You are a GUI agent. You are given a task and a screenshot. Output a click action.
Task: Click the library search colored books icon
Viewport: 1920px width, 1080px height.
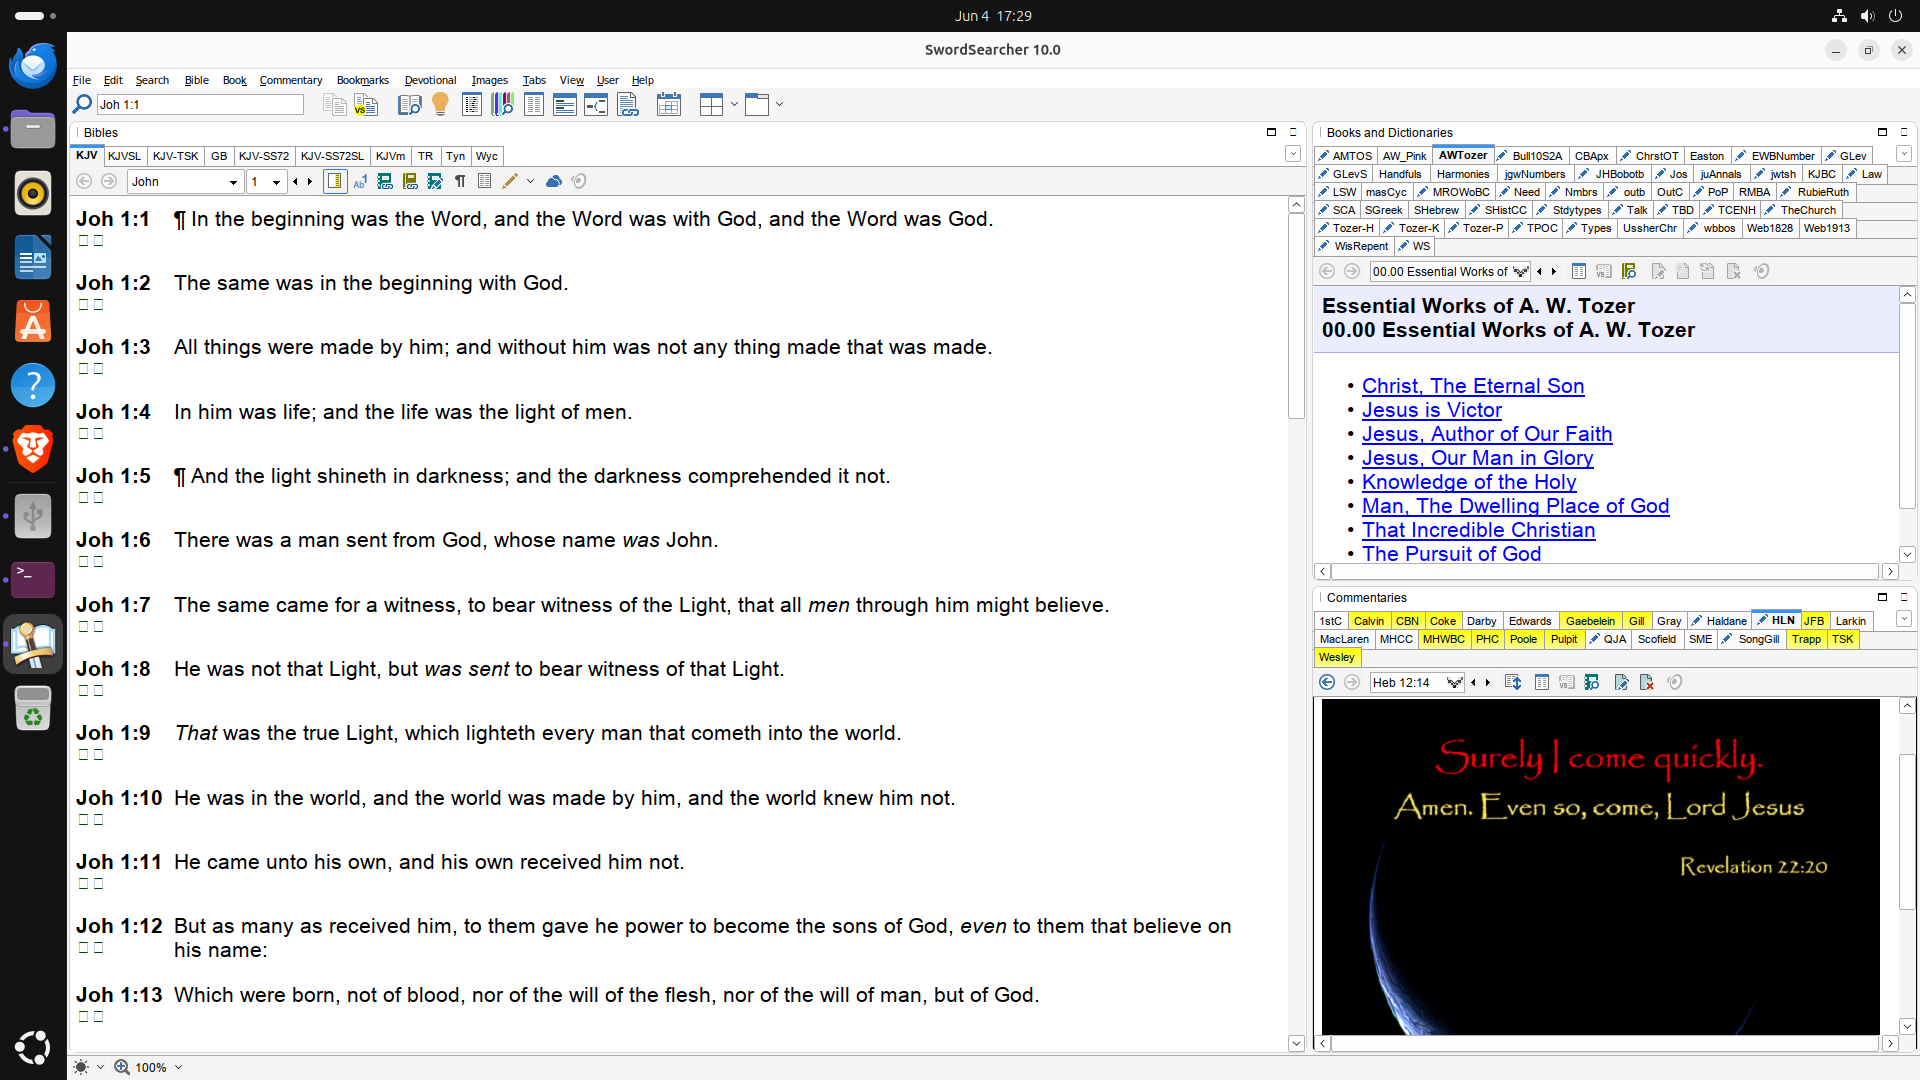(x=502, y=104)
